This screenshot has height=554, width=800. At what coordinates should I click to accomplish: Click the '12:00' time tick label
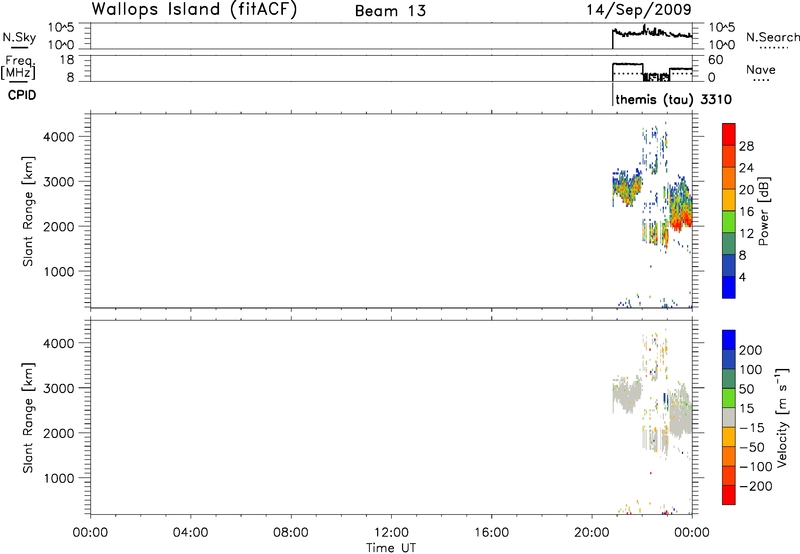[x=391, y=533]
